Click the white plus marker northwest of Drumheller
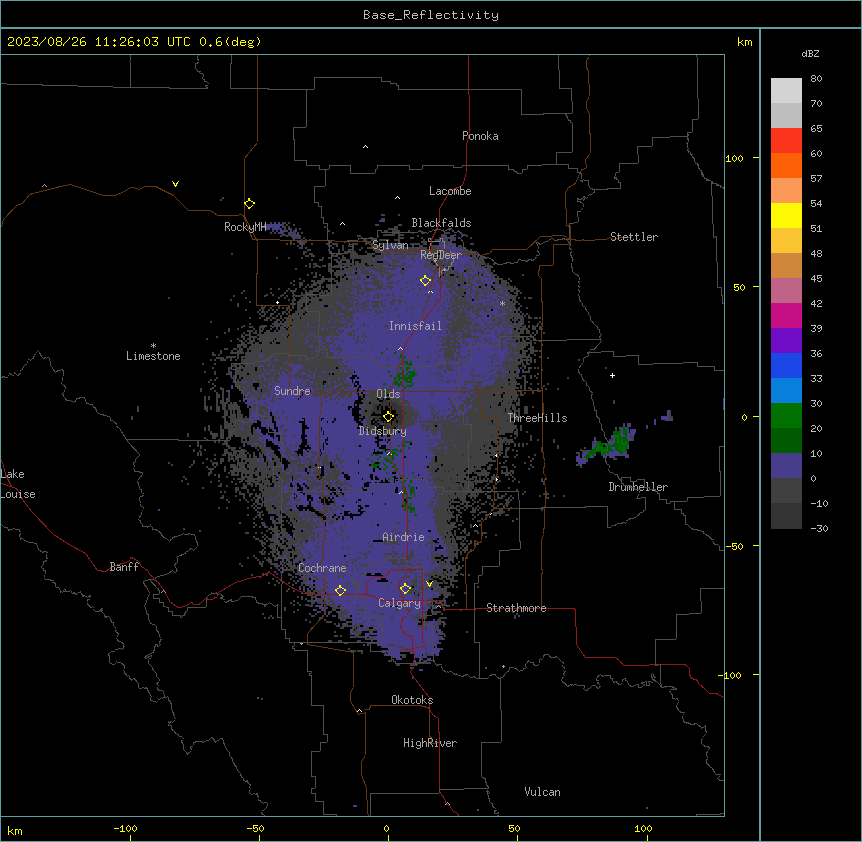 [612, 375]
